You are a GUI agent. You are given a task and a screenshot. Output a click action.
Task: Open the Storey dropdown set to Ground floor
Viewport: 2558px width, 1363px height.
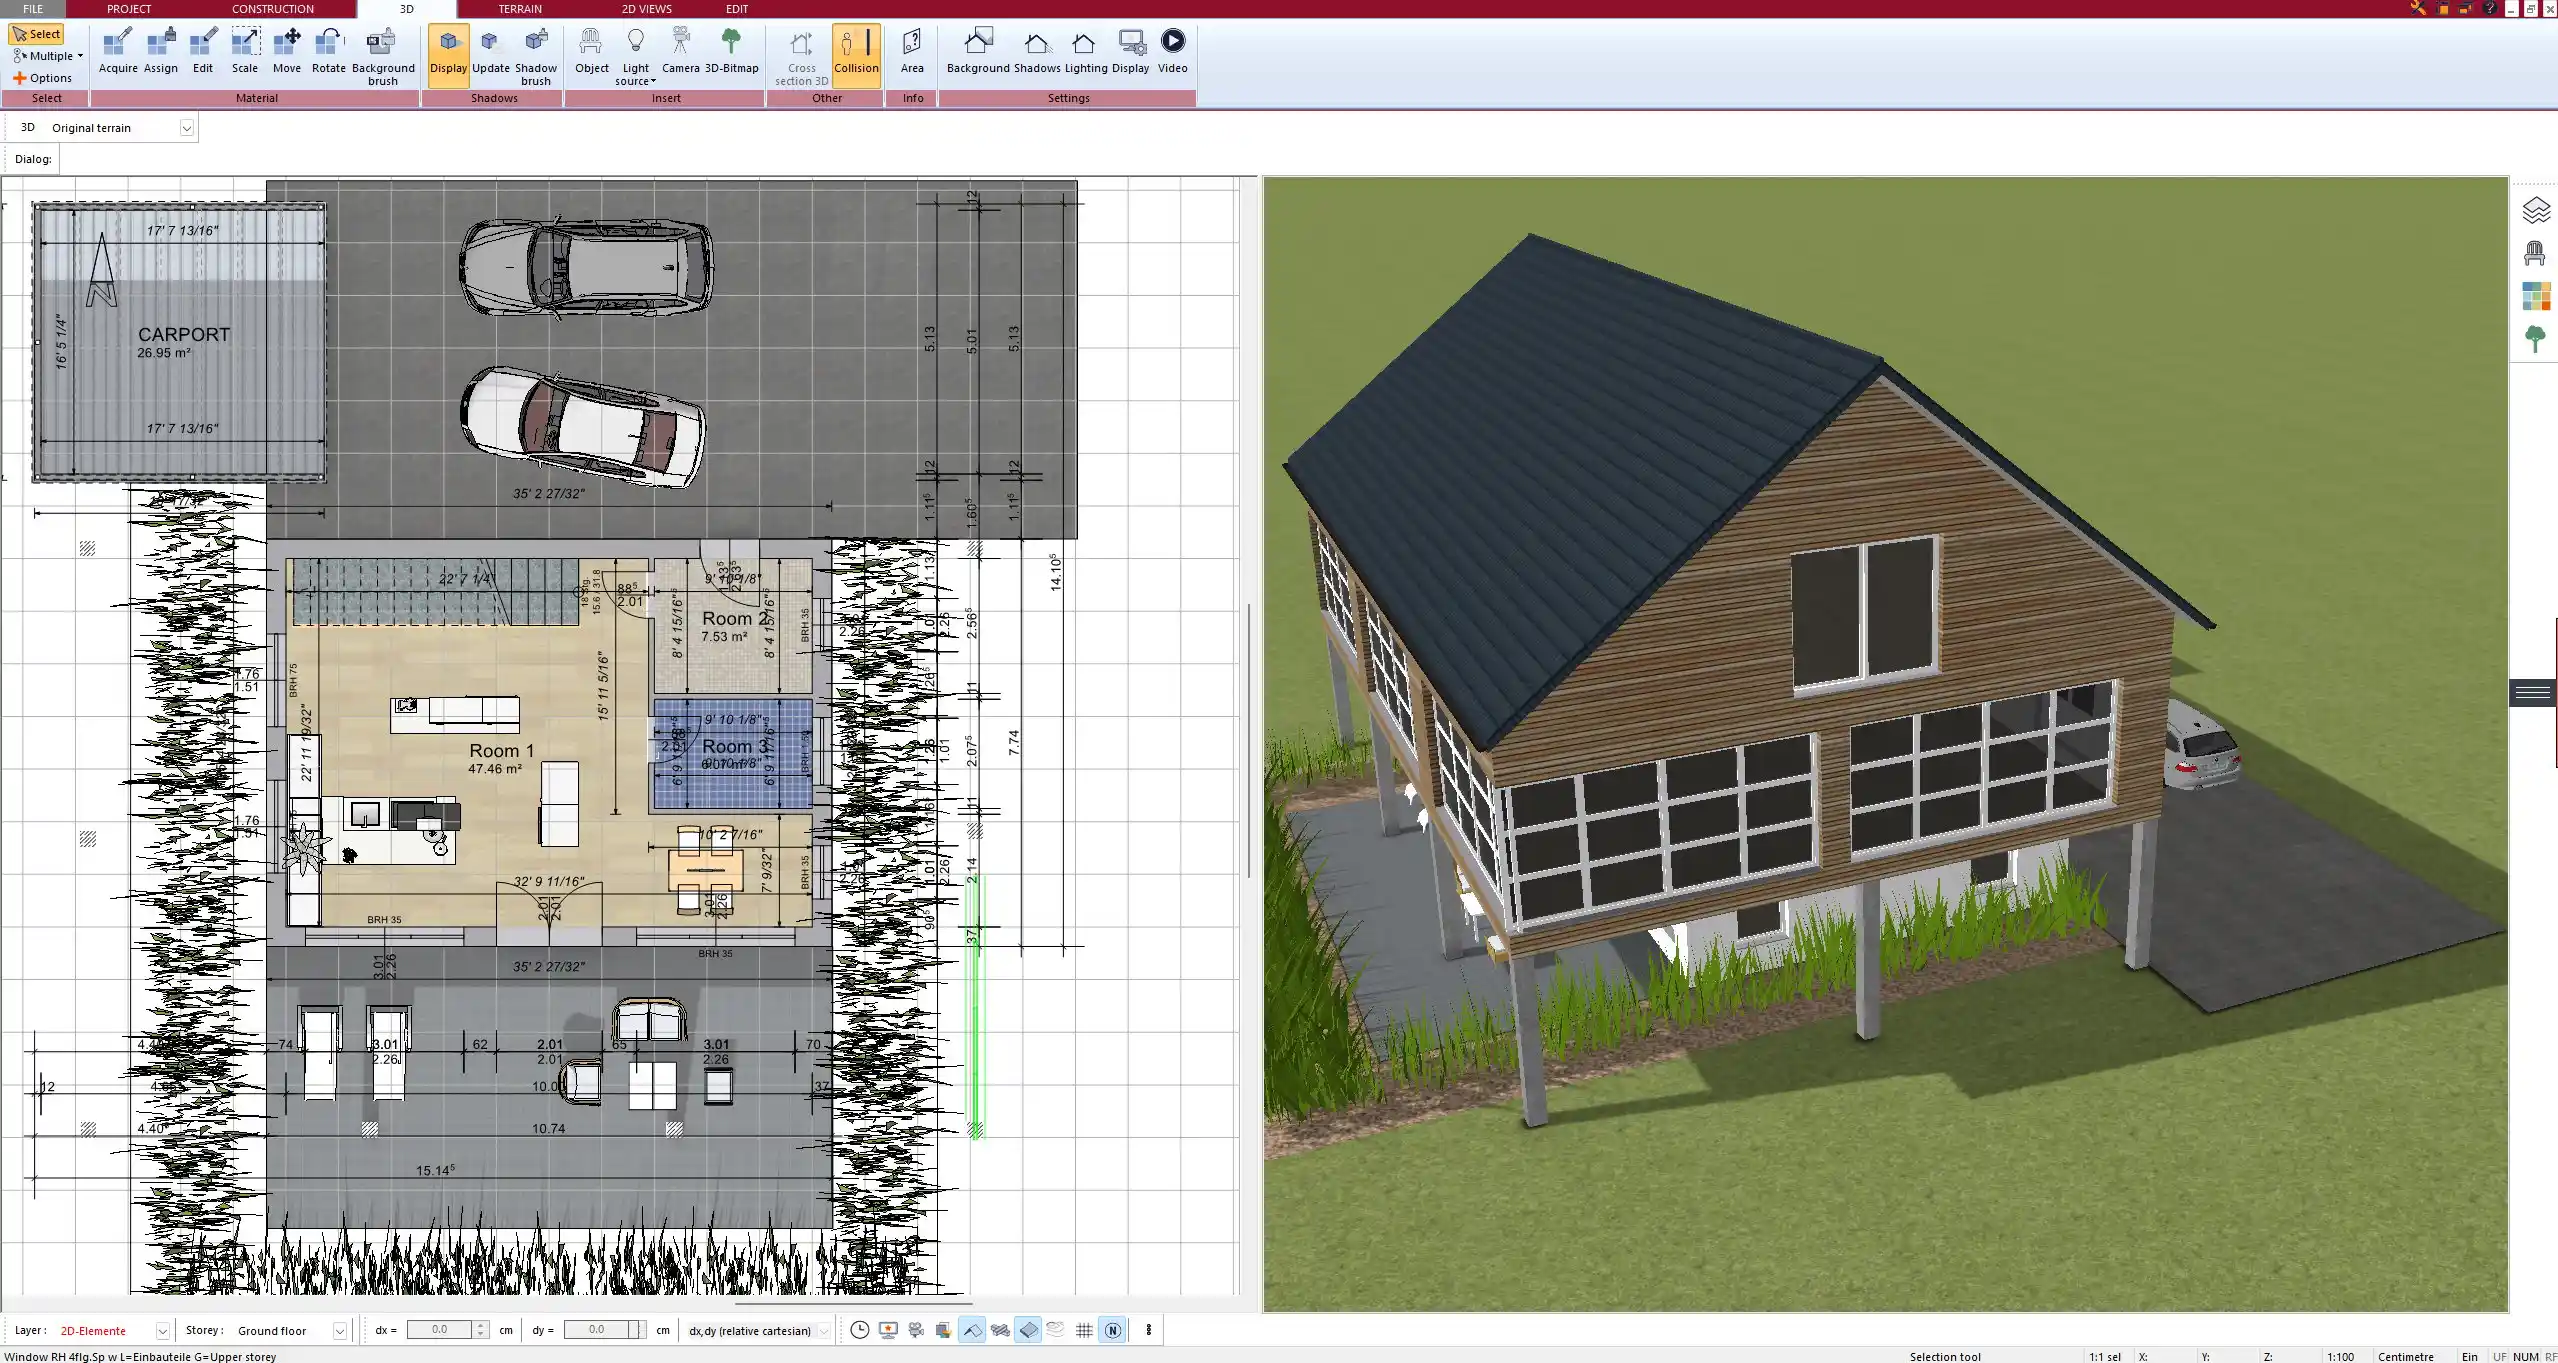(x=340, y=1330)
